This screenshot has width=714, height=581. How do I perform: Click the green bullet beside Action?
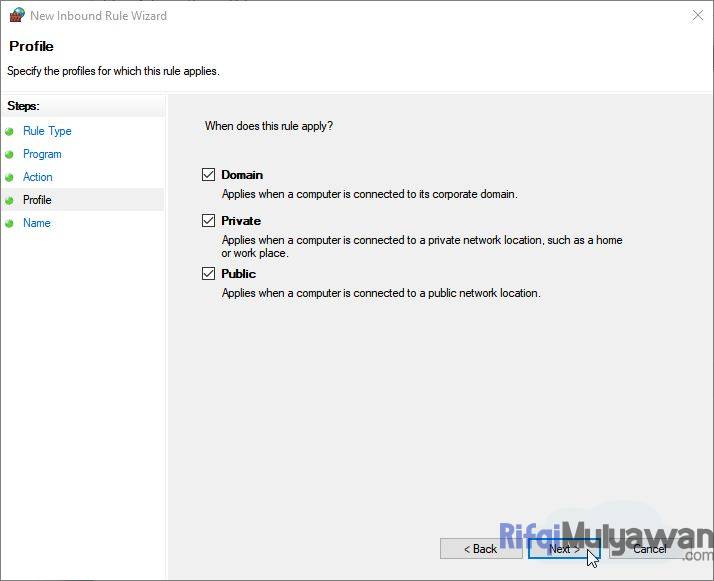[10, 177]
